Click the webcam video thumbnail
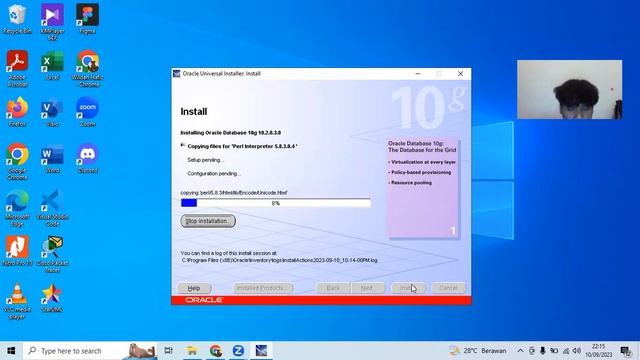 (569, 89)
